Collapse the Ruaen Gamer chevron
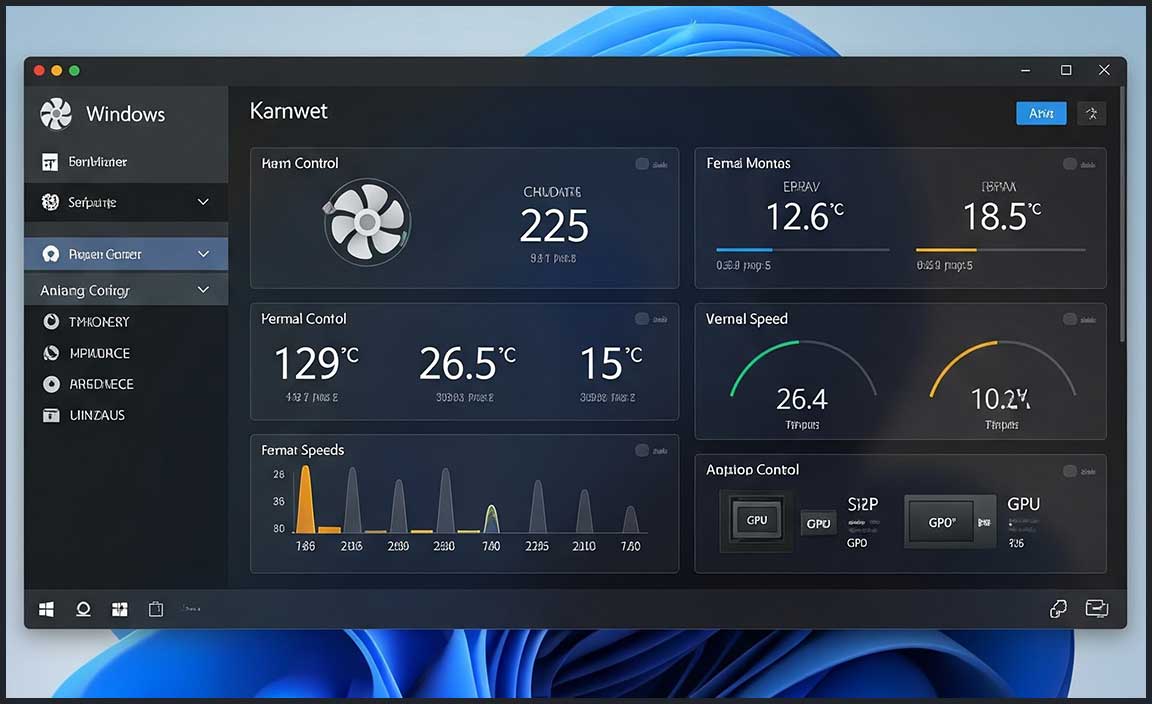Screen dimensions: 1152x704 point(204,254)
